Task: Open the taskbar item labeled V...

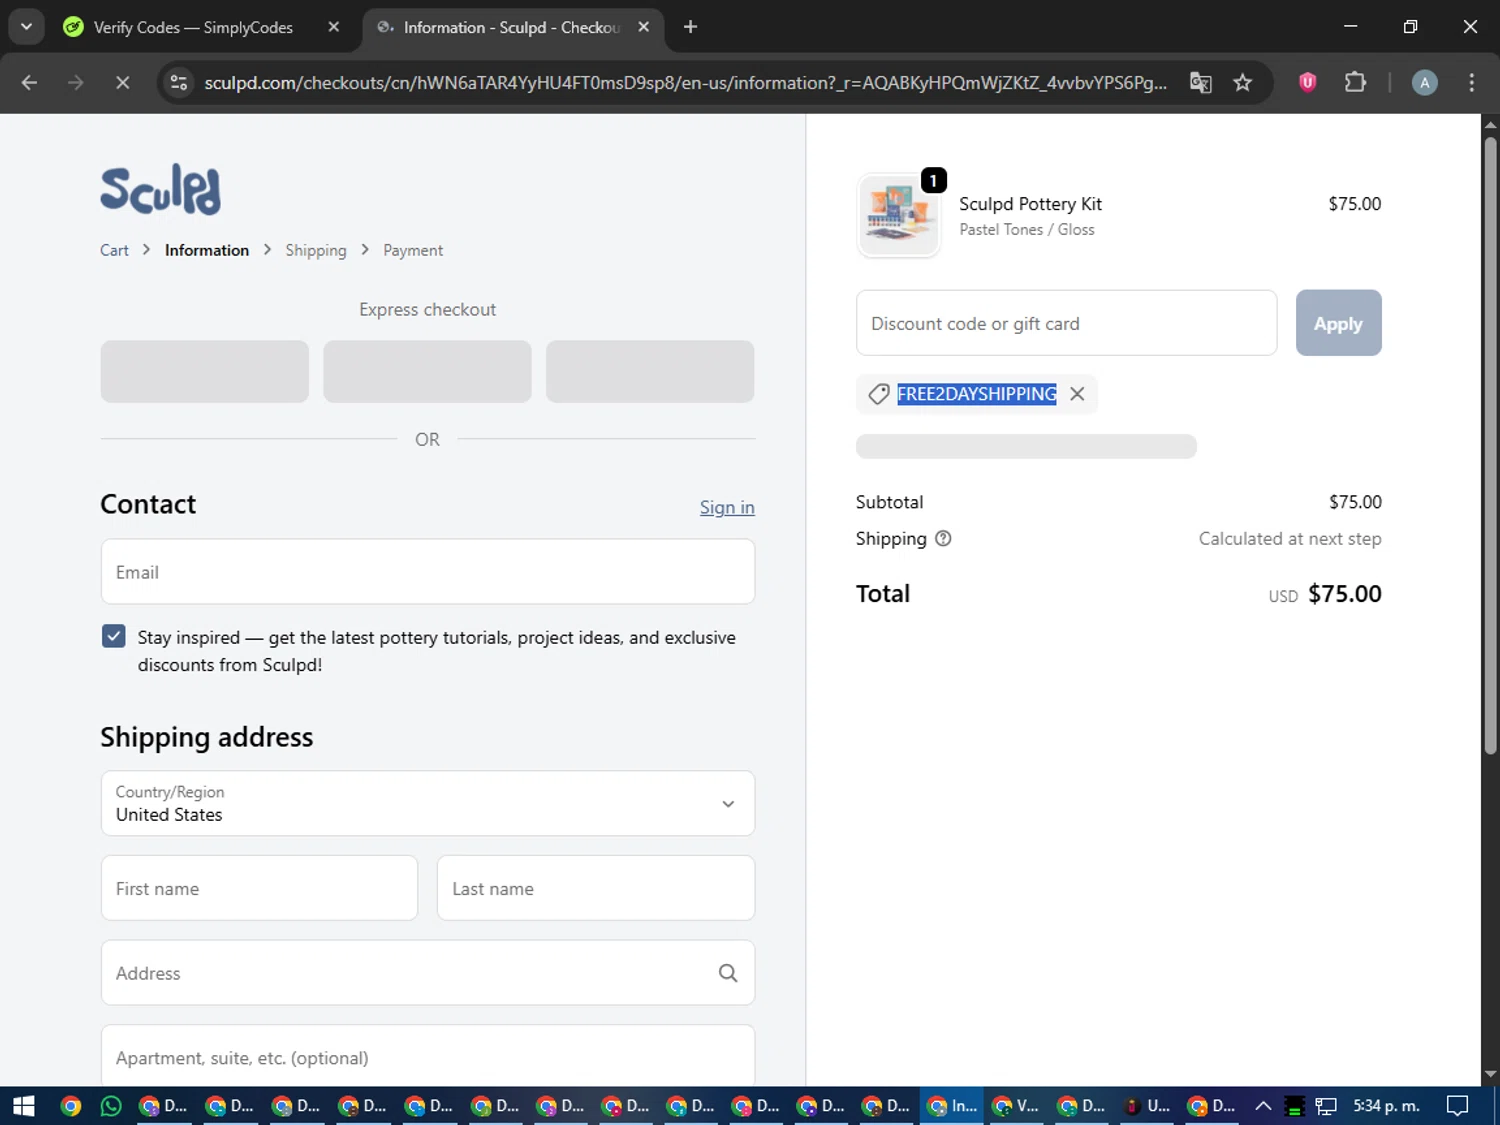Action: (x=1017, y=1106)
